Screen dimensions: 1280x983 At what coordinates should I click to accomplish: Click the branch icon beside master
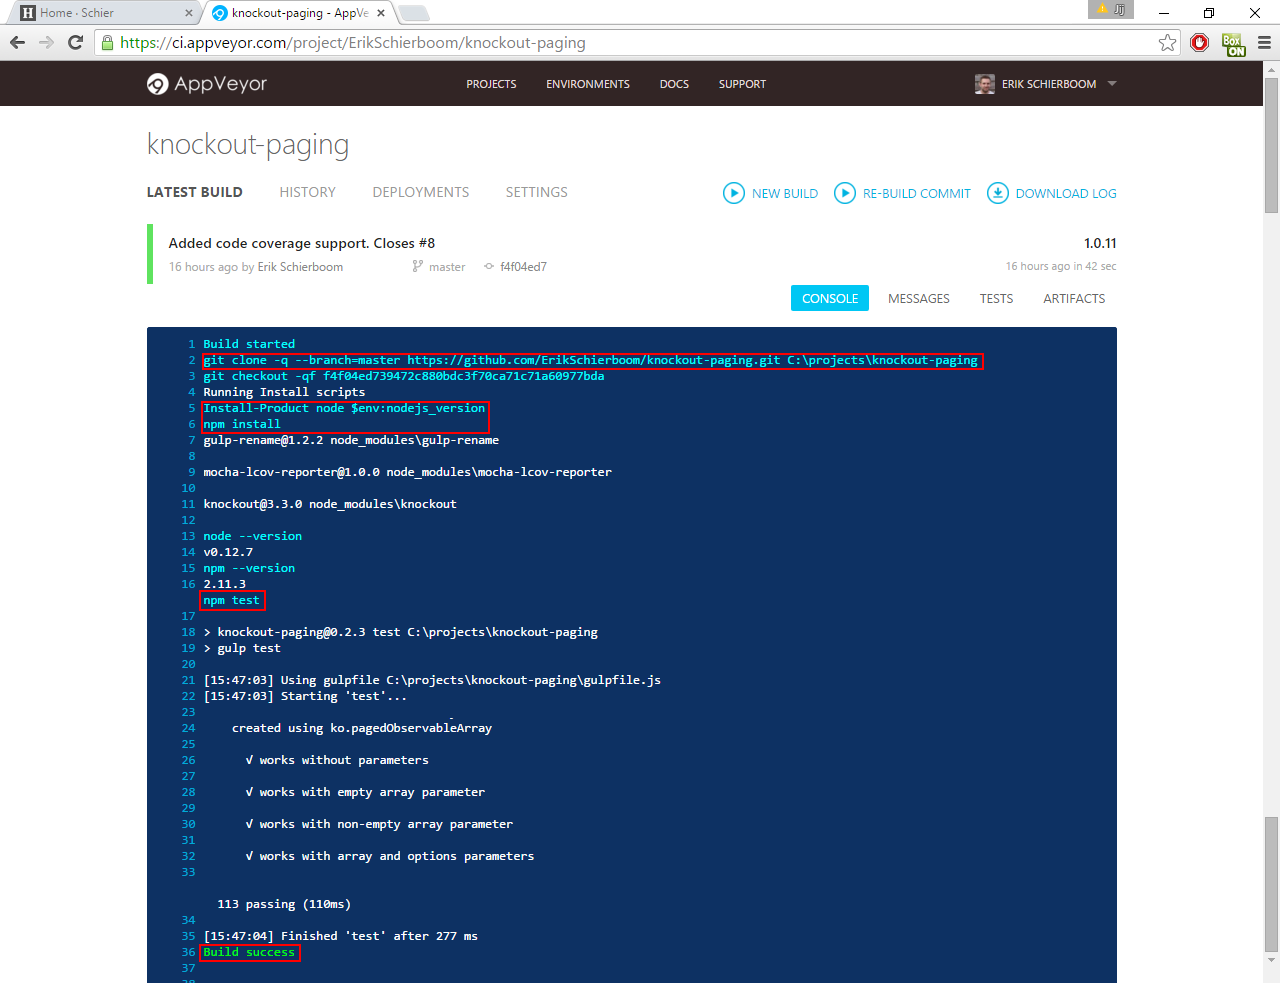point(417,266)
